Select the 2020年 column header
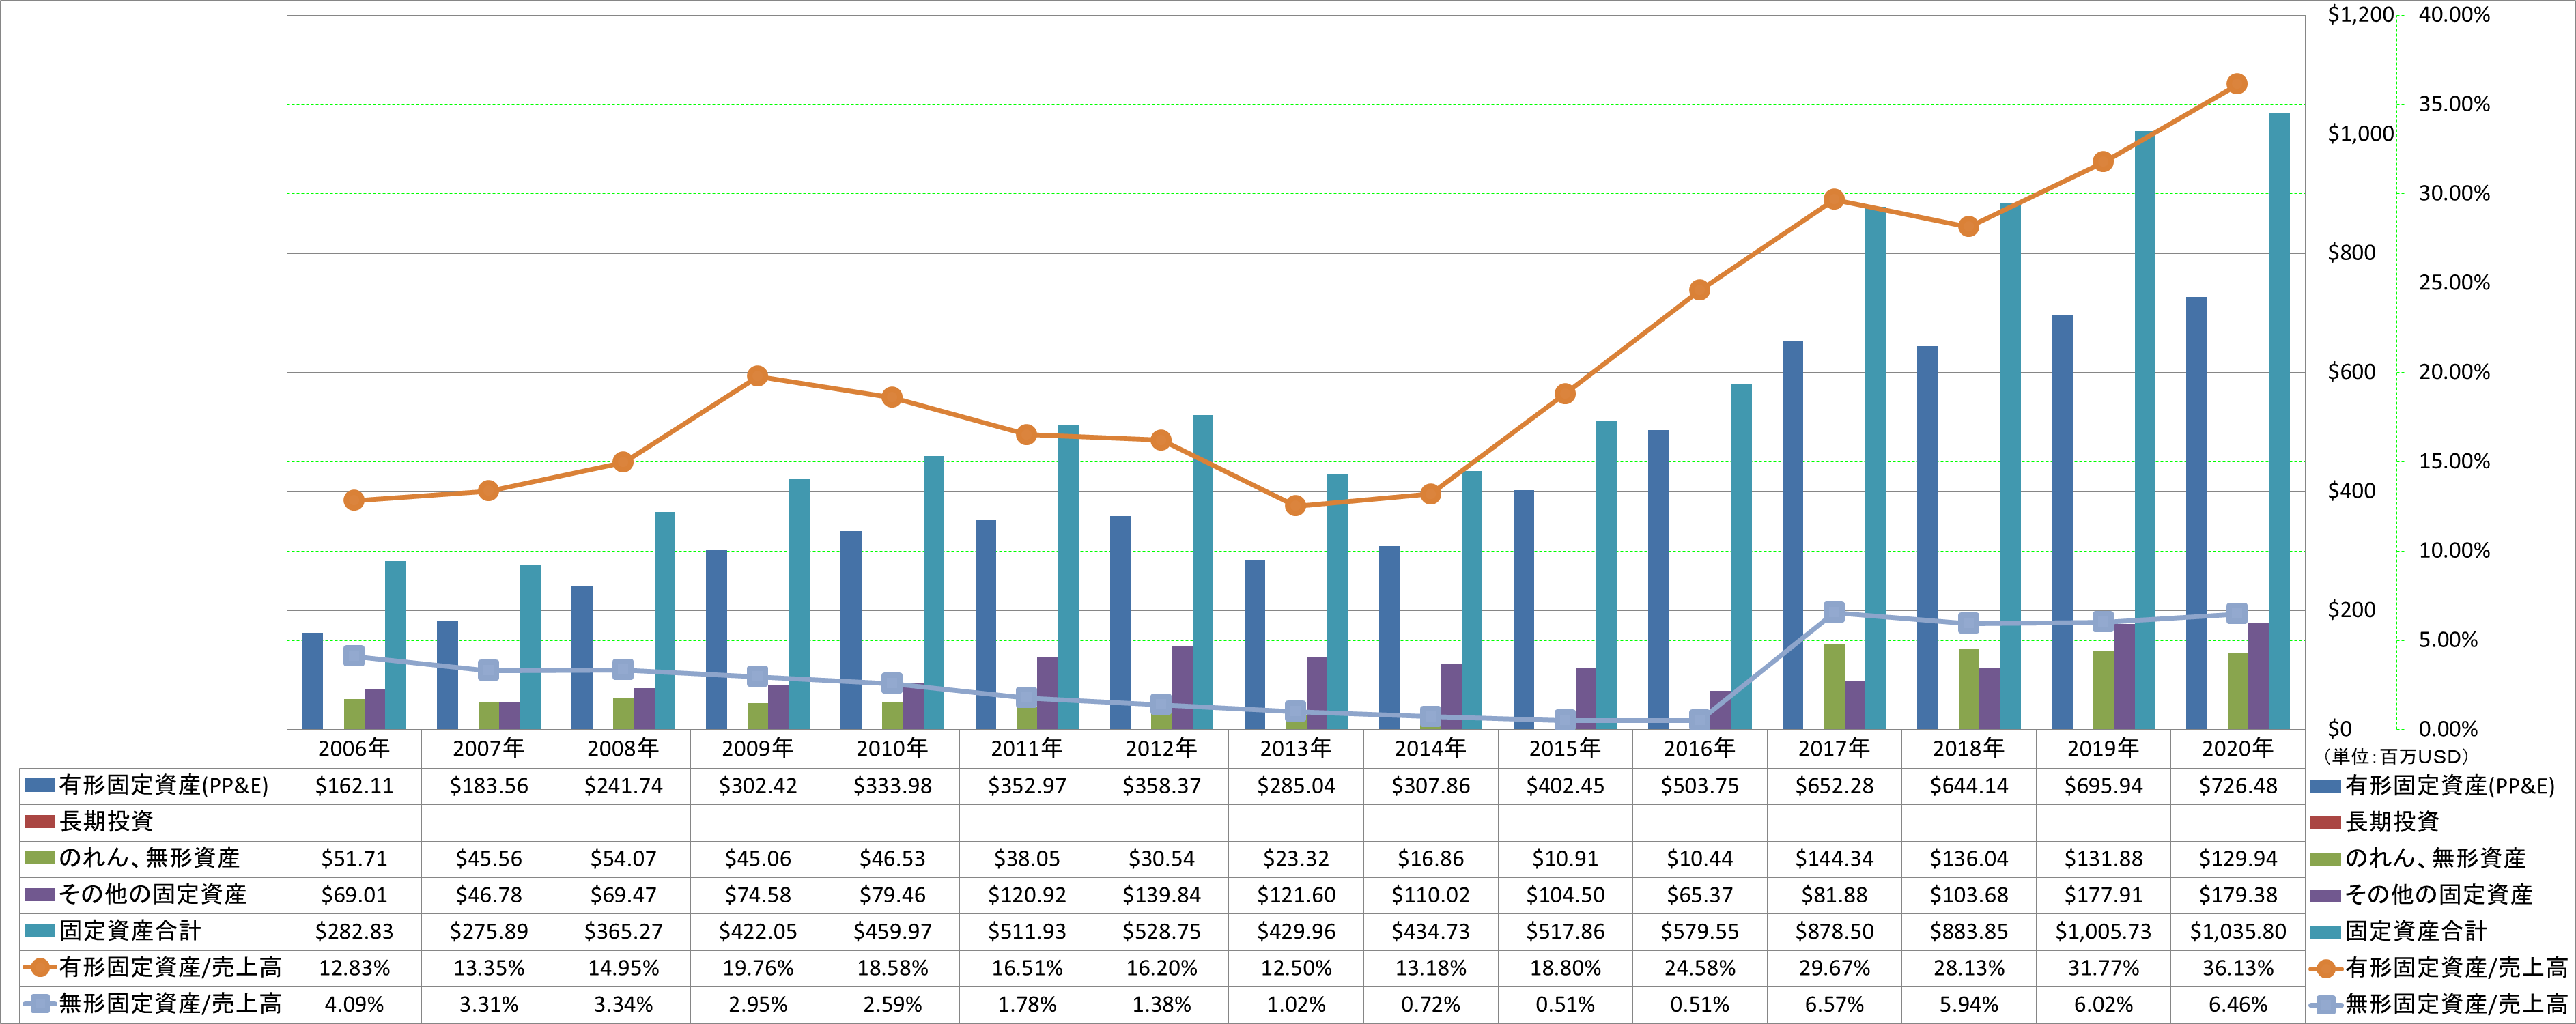 (x=2237, y=748)
